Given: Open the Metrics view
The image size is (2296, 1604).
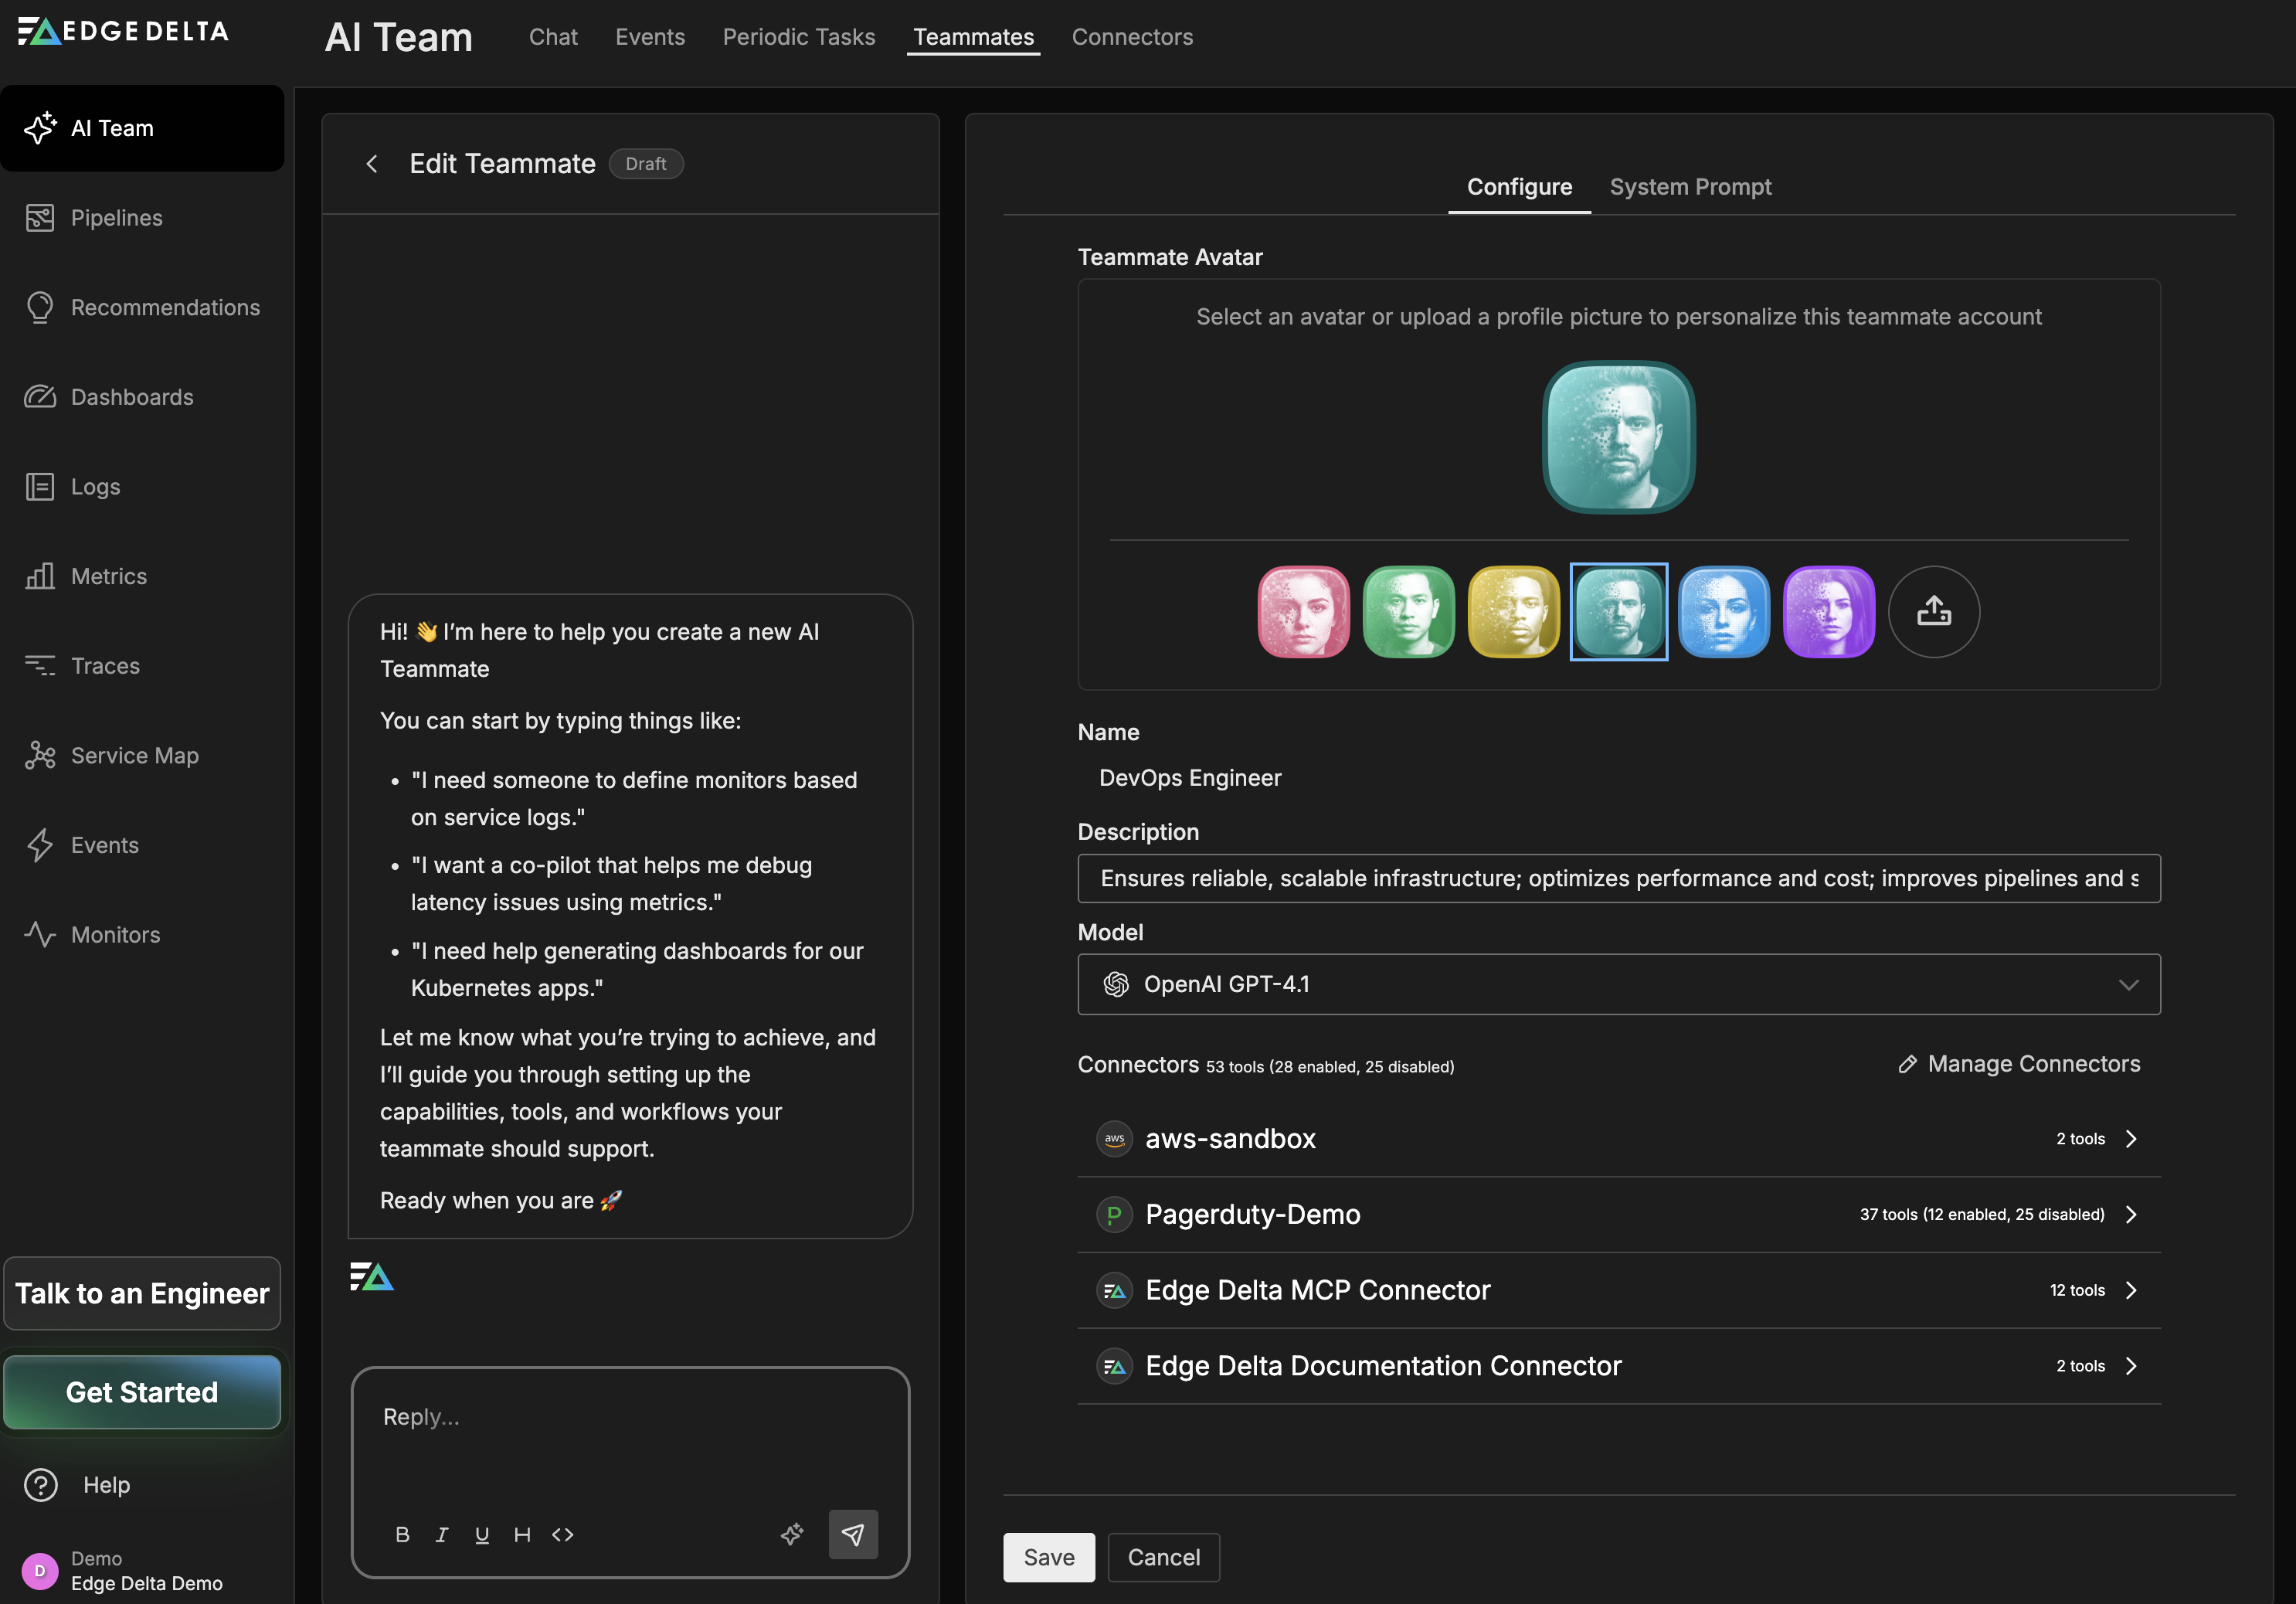Looking at the screenshot, I should click(x=107, y=576).
